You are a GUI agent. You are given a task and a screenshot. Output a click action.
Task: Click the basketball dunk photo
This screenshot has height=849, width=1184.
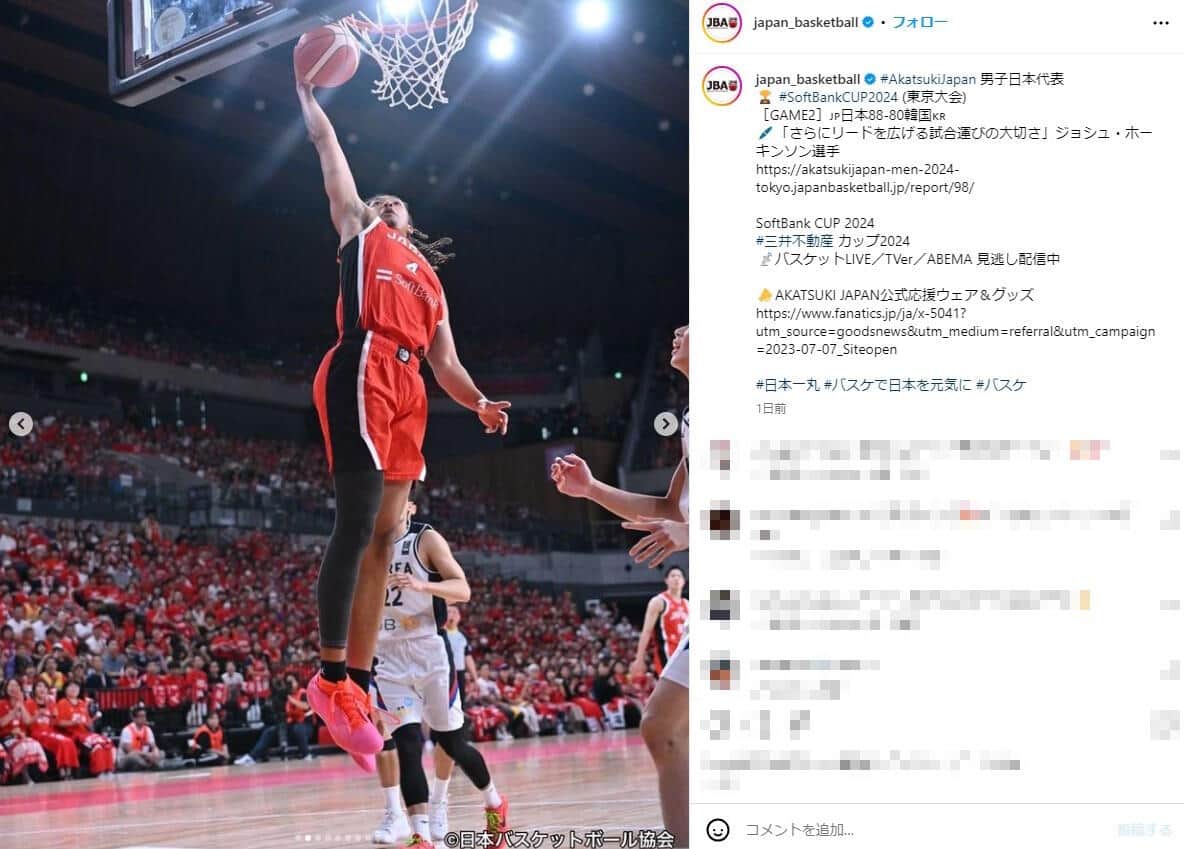pos(344,424)
